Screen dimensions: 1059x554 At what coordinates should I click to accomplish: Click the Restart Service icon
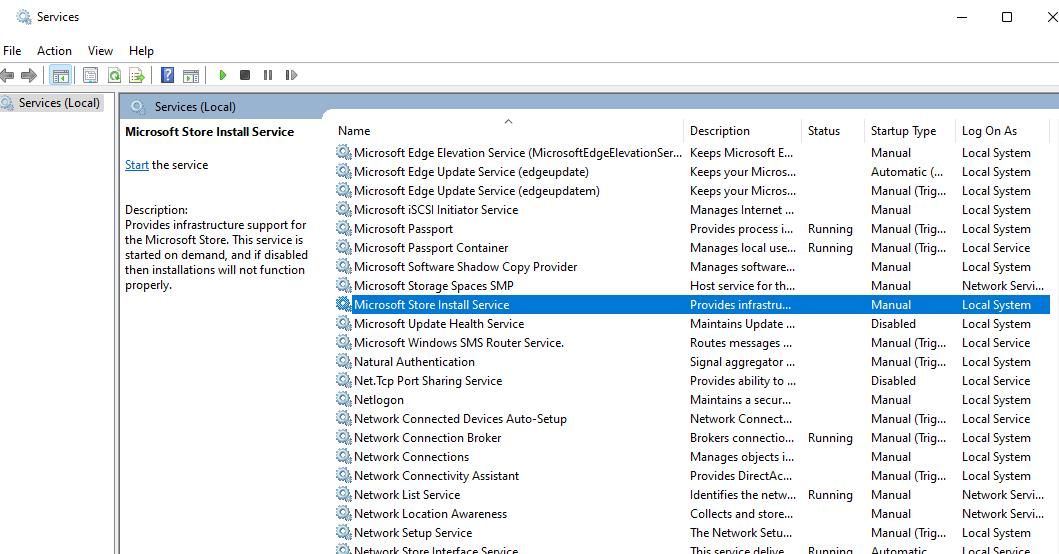pos(291,75)
